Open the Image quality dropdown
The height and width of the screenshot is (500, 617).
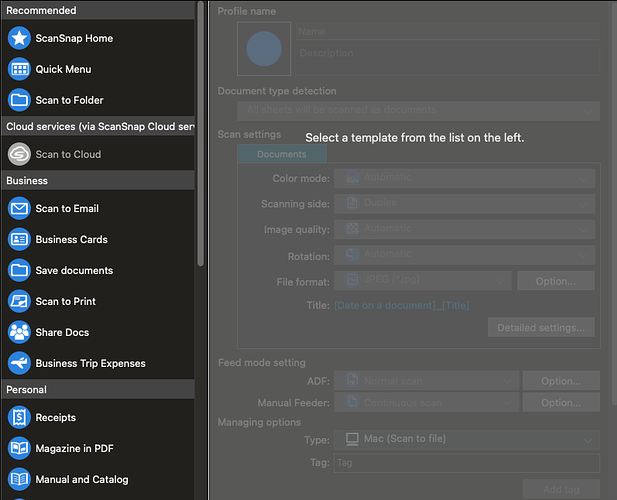pyautogui.click(x=464, y=229)
